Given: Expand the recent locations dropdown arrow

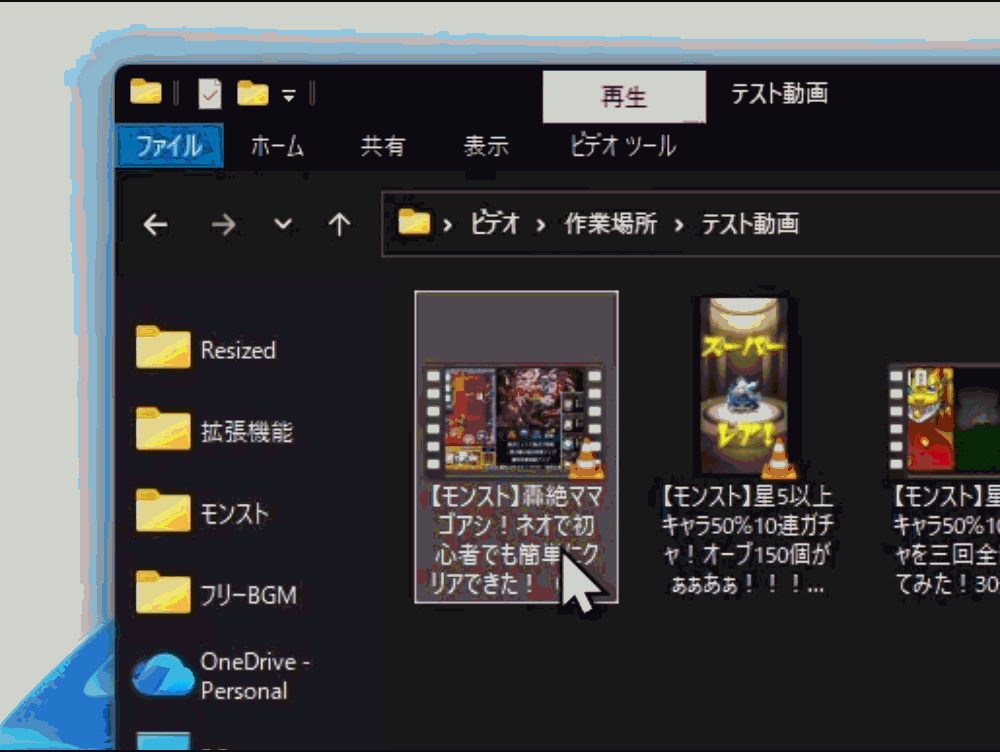Looking at the screenshot, I should 283,225.
